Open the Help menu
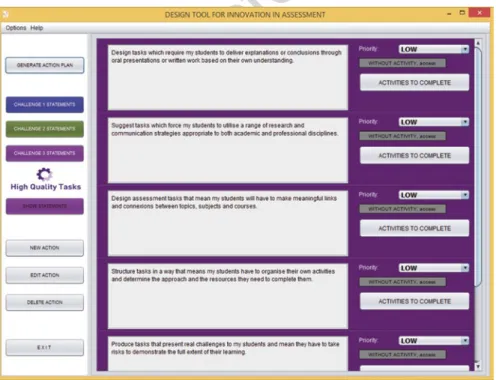Image resolution: width=496 pixels, height=380 pixels. (x=37, y=28)
